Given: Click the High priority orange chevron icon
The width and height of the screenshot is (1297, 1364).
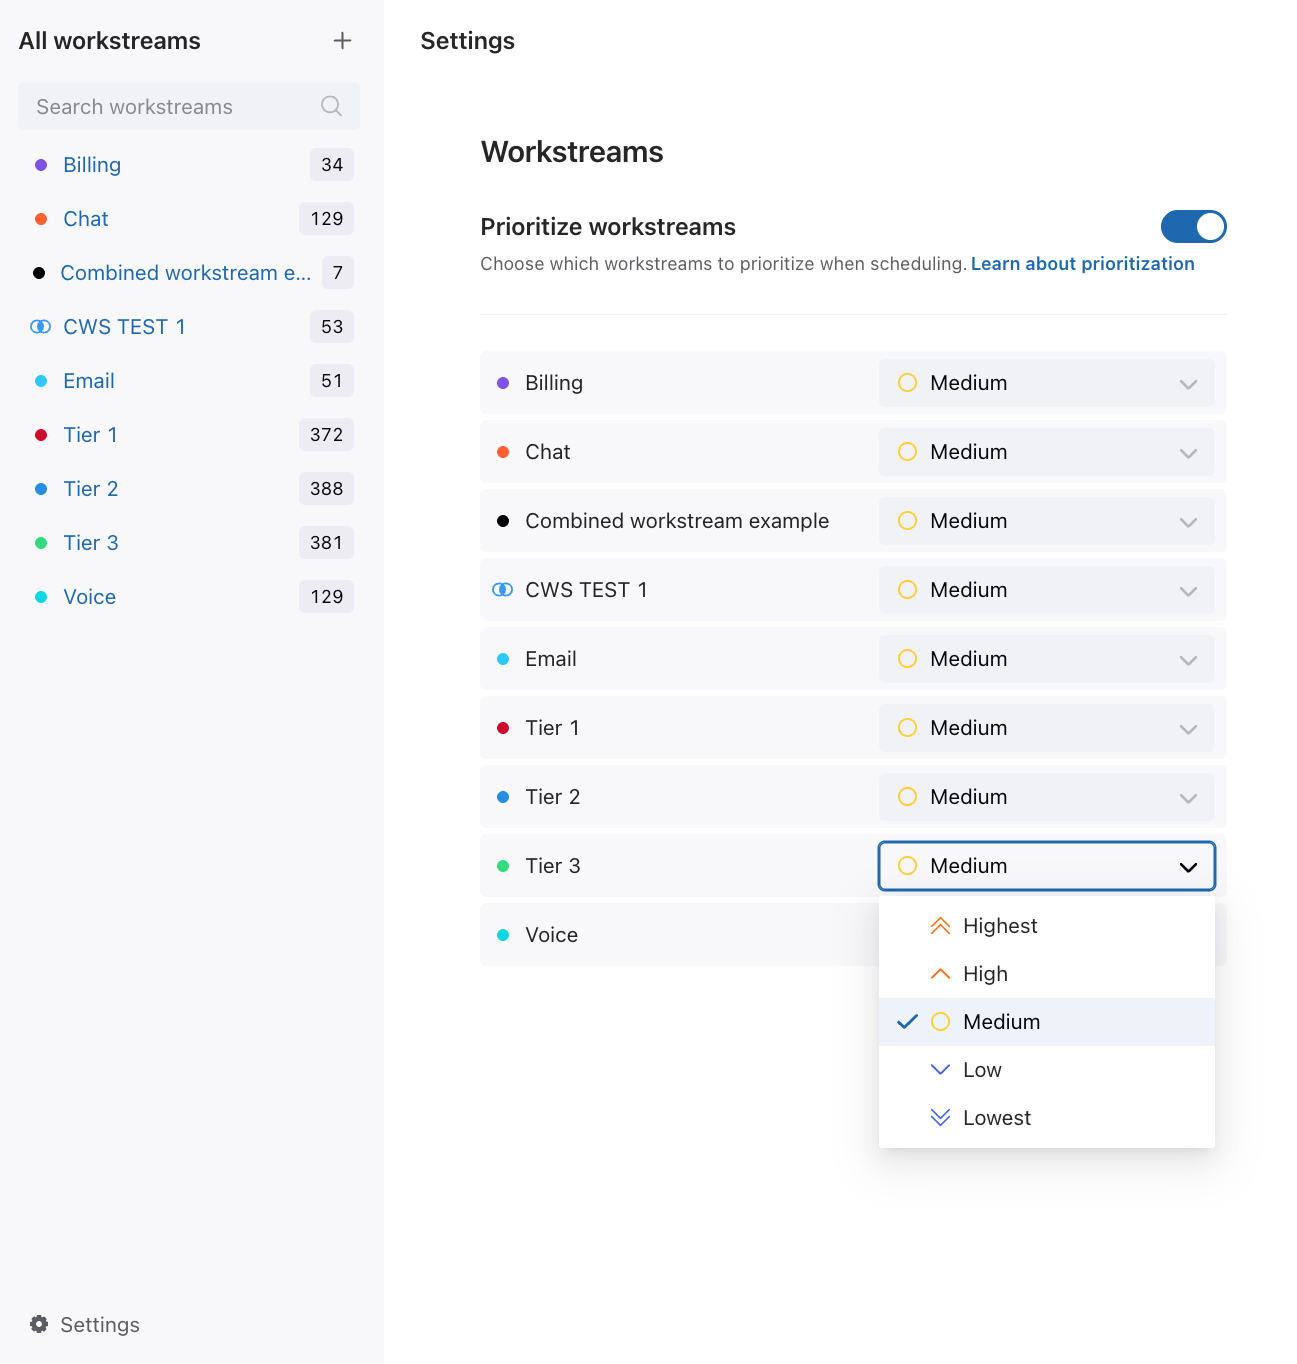Looking at the screenshot, I should 940,974.
